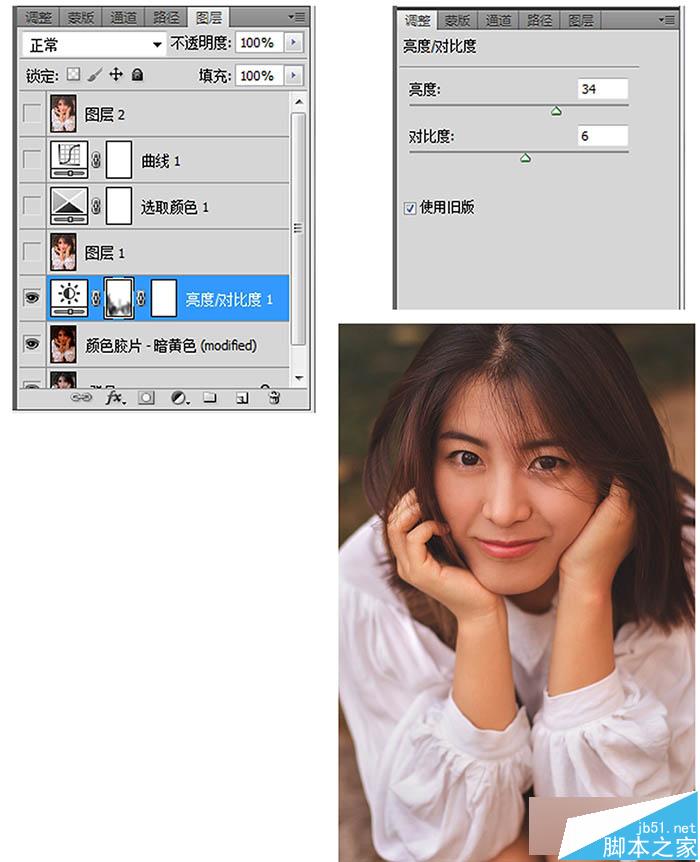Create a new layer
This screenshot has width=700, height=862.
242,397
